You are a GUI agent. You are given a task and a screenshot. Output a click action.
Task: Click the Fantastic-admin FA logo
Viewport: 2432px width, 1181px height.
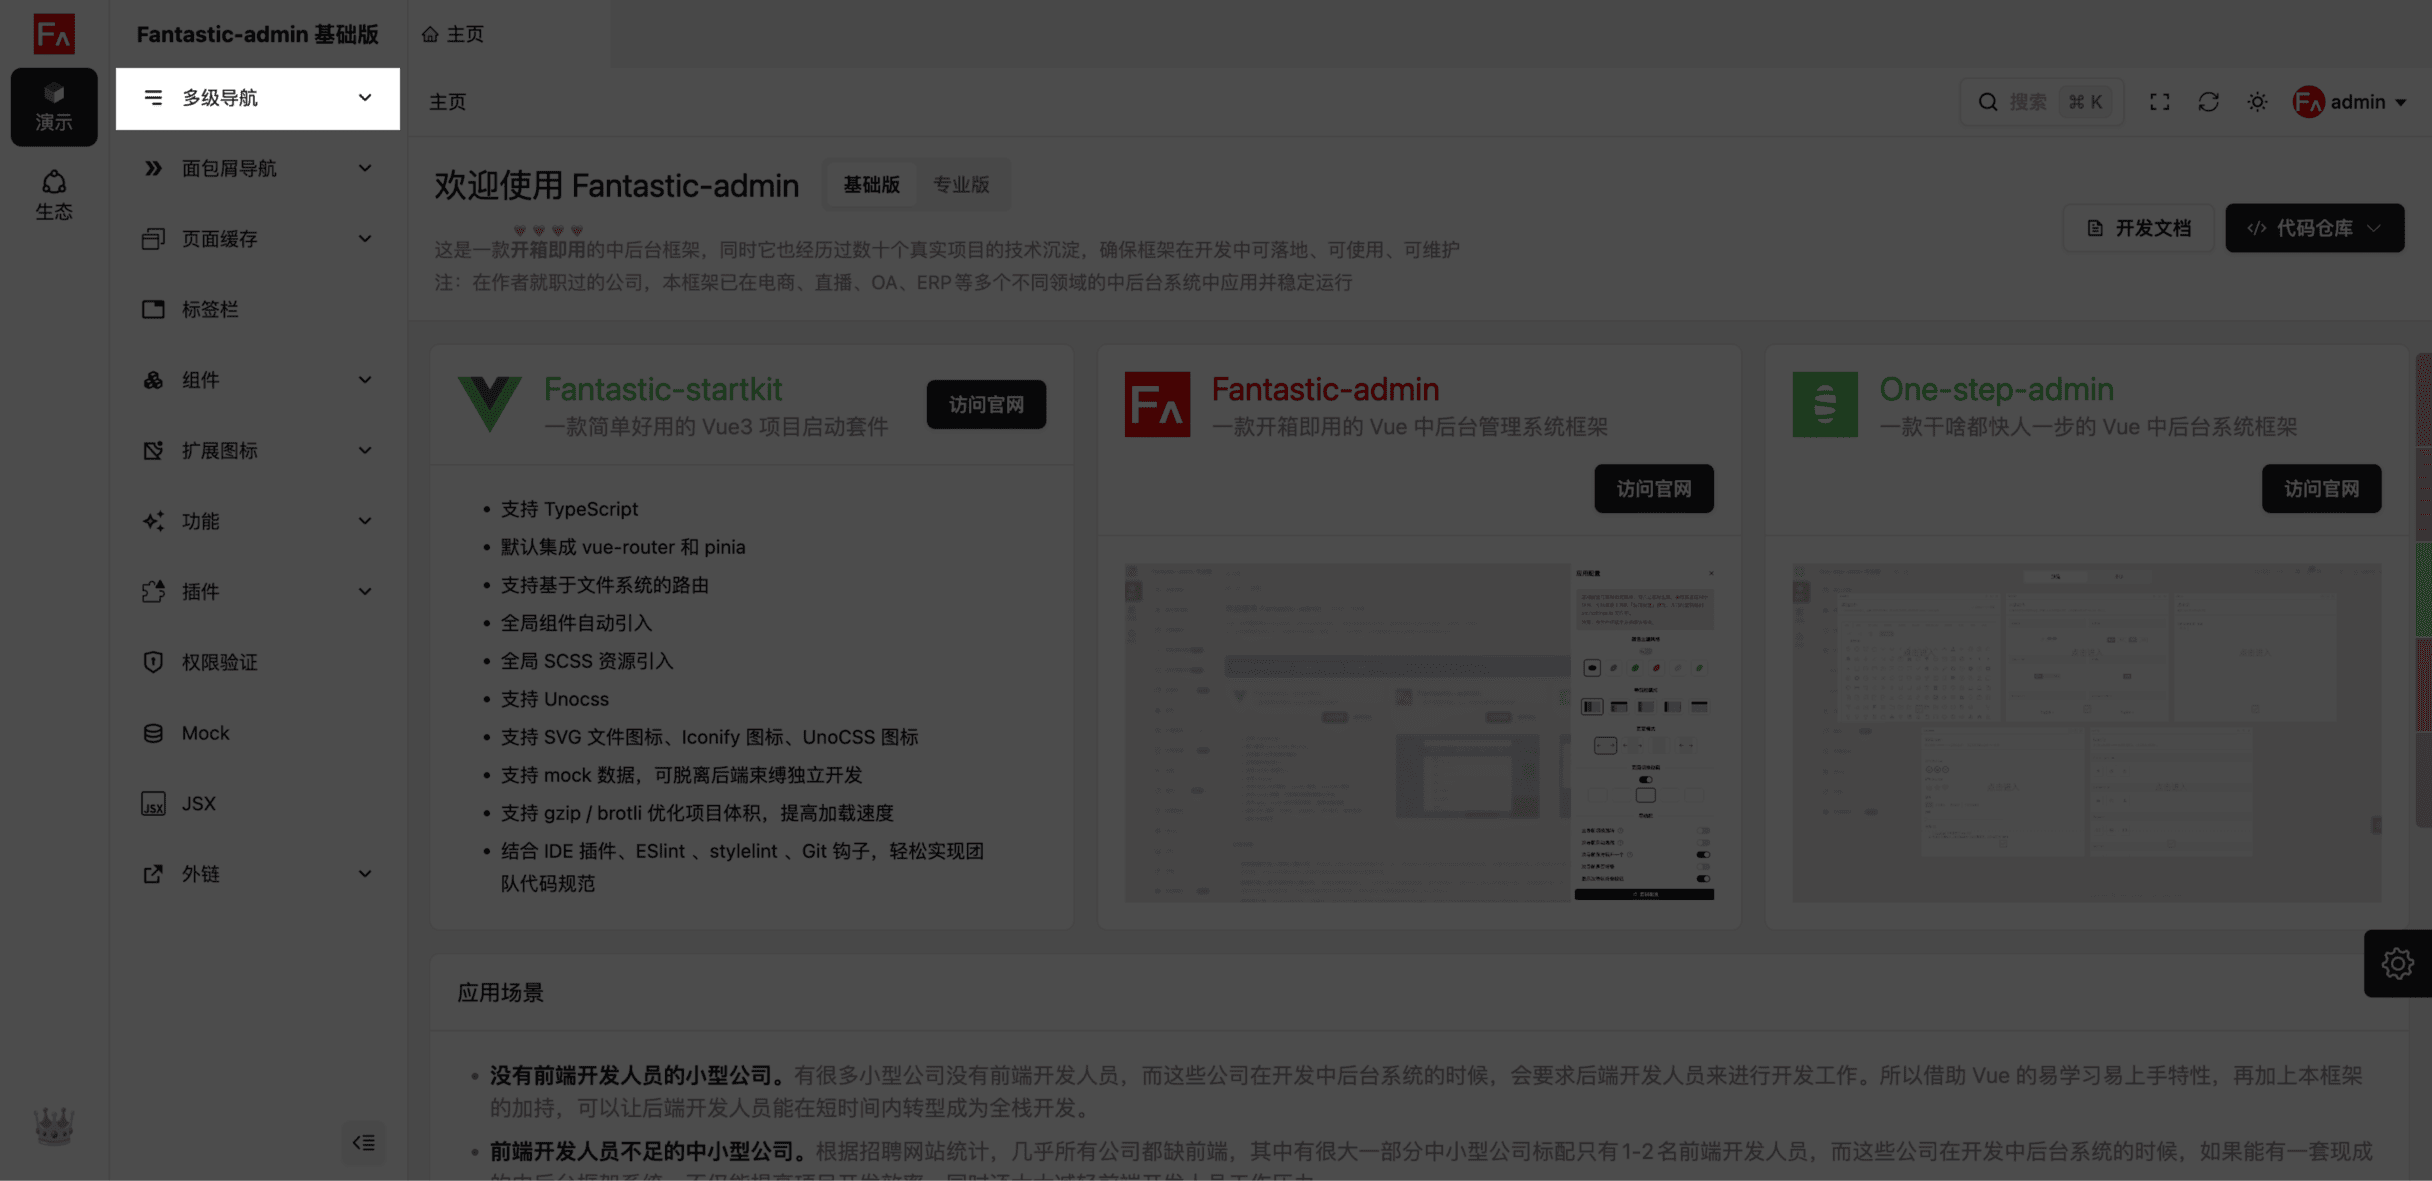54,34
